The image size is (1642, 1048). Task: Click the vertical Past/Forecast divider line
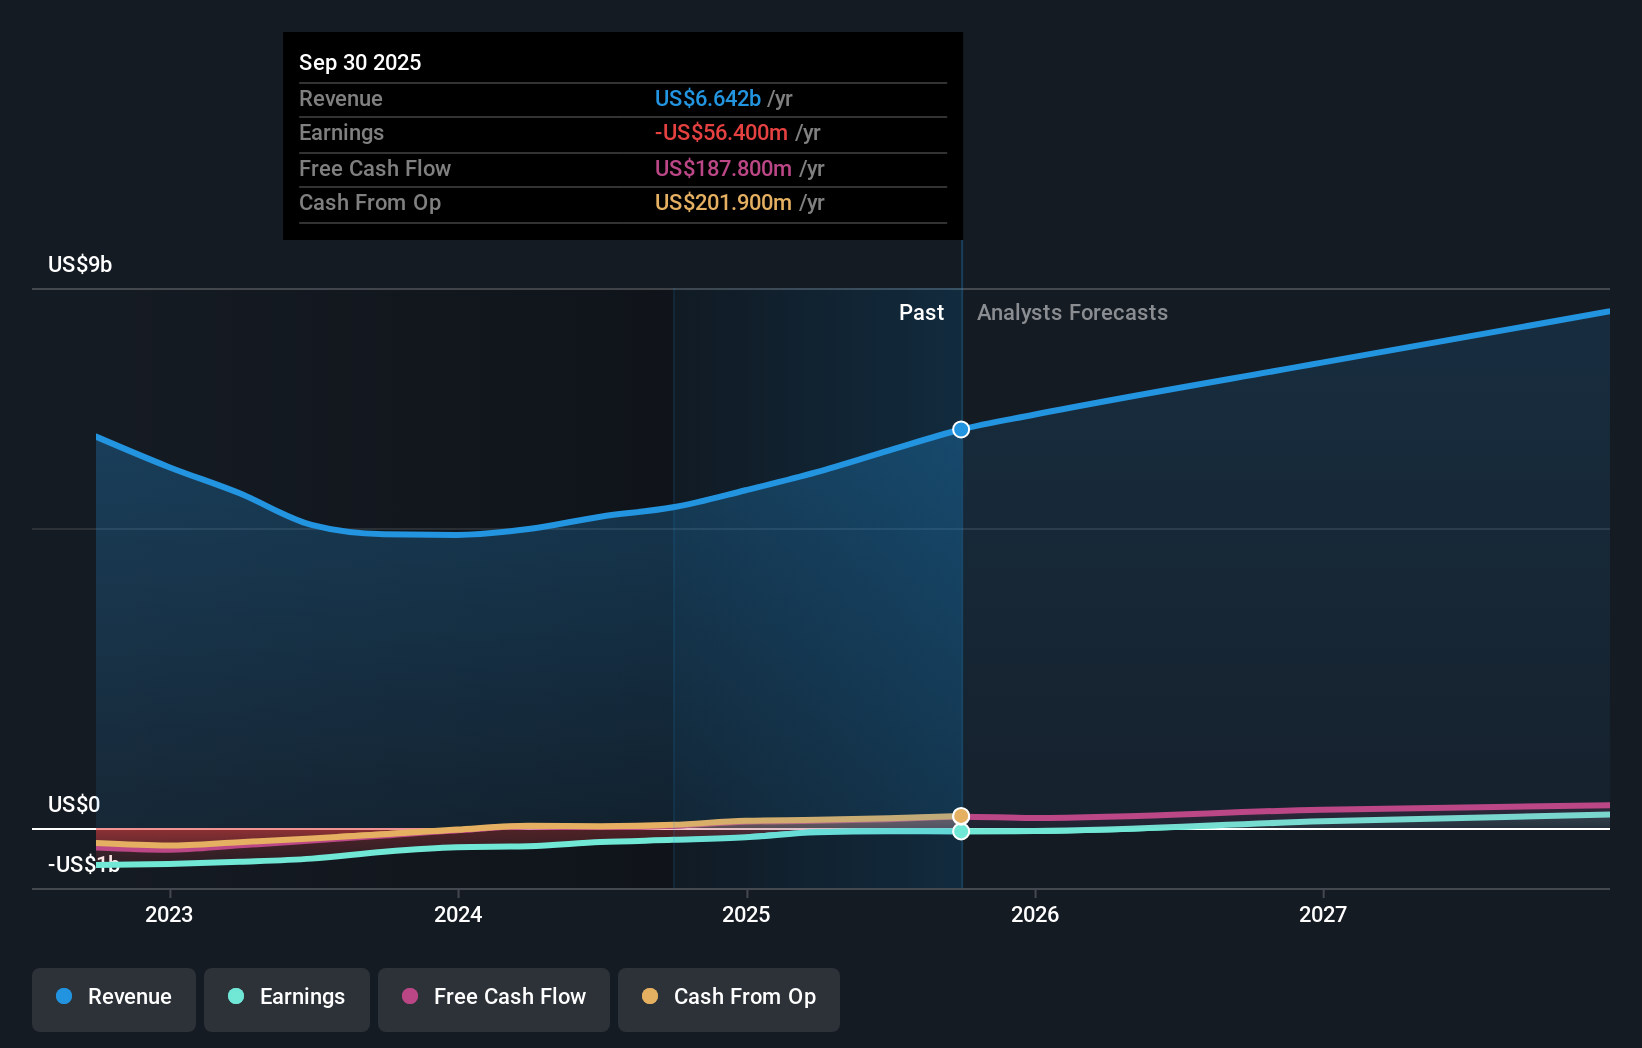(961, 600)
